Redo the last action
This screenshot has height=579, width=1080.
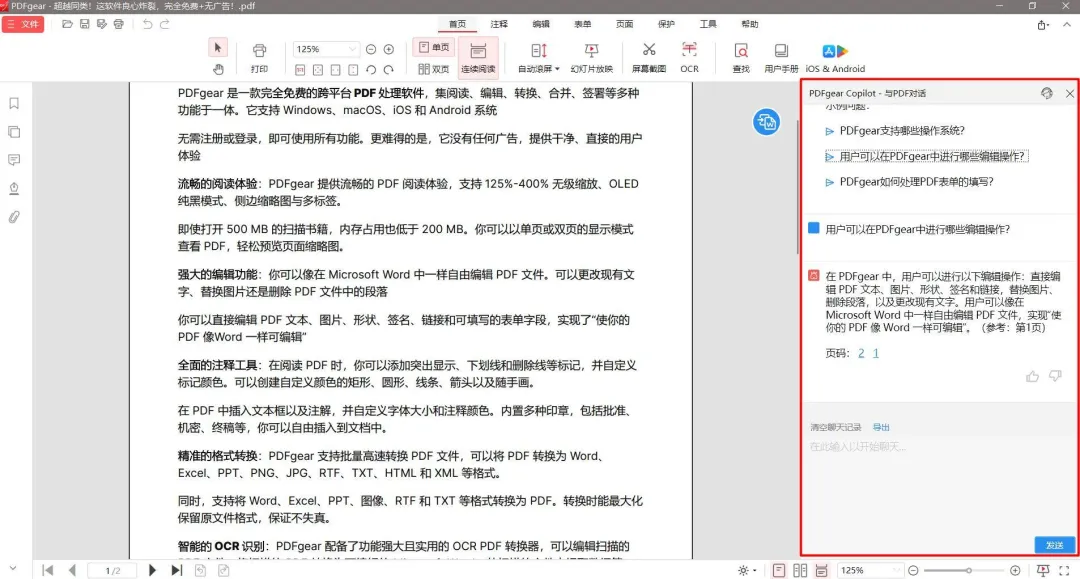pos(165,24)
